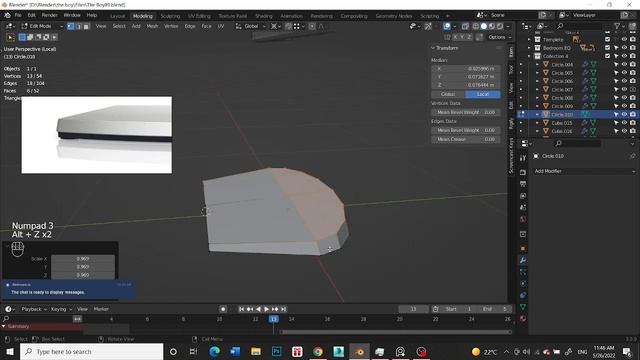This screenshot has height=360, width=640.
Task: Click the vertices Mean Bevel Weight slider
Action: pyautogui.click(x=466, y=112)
